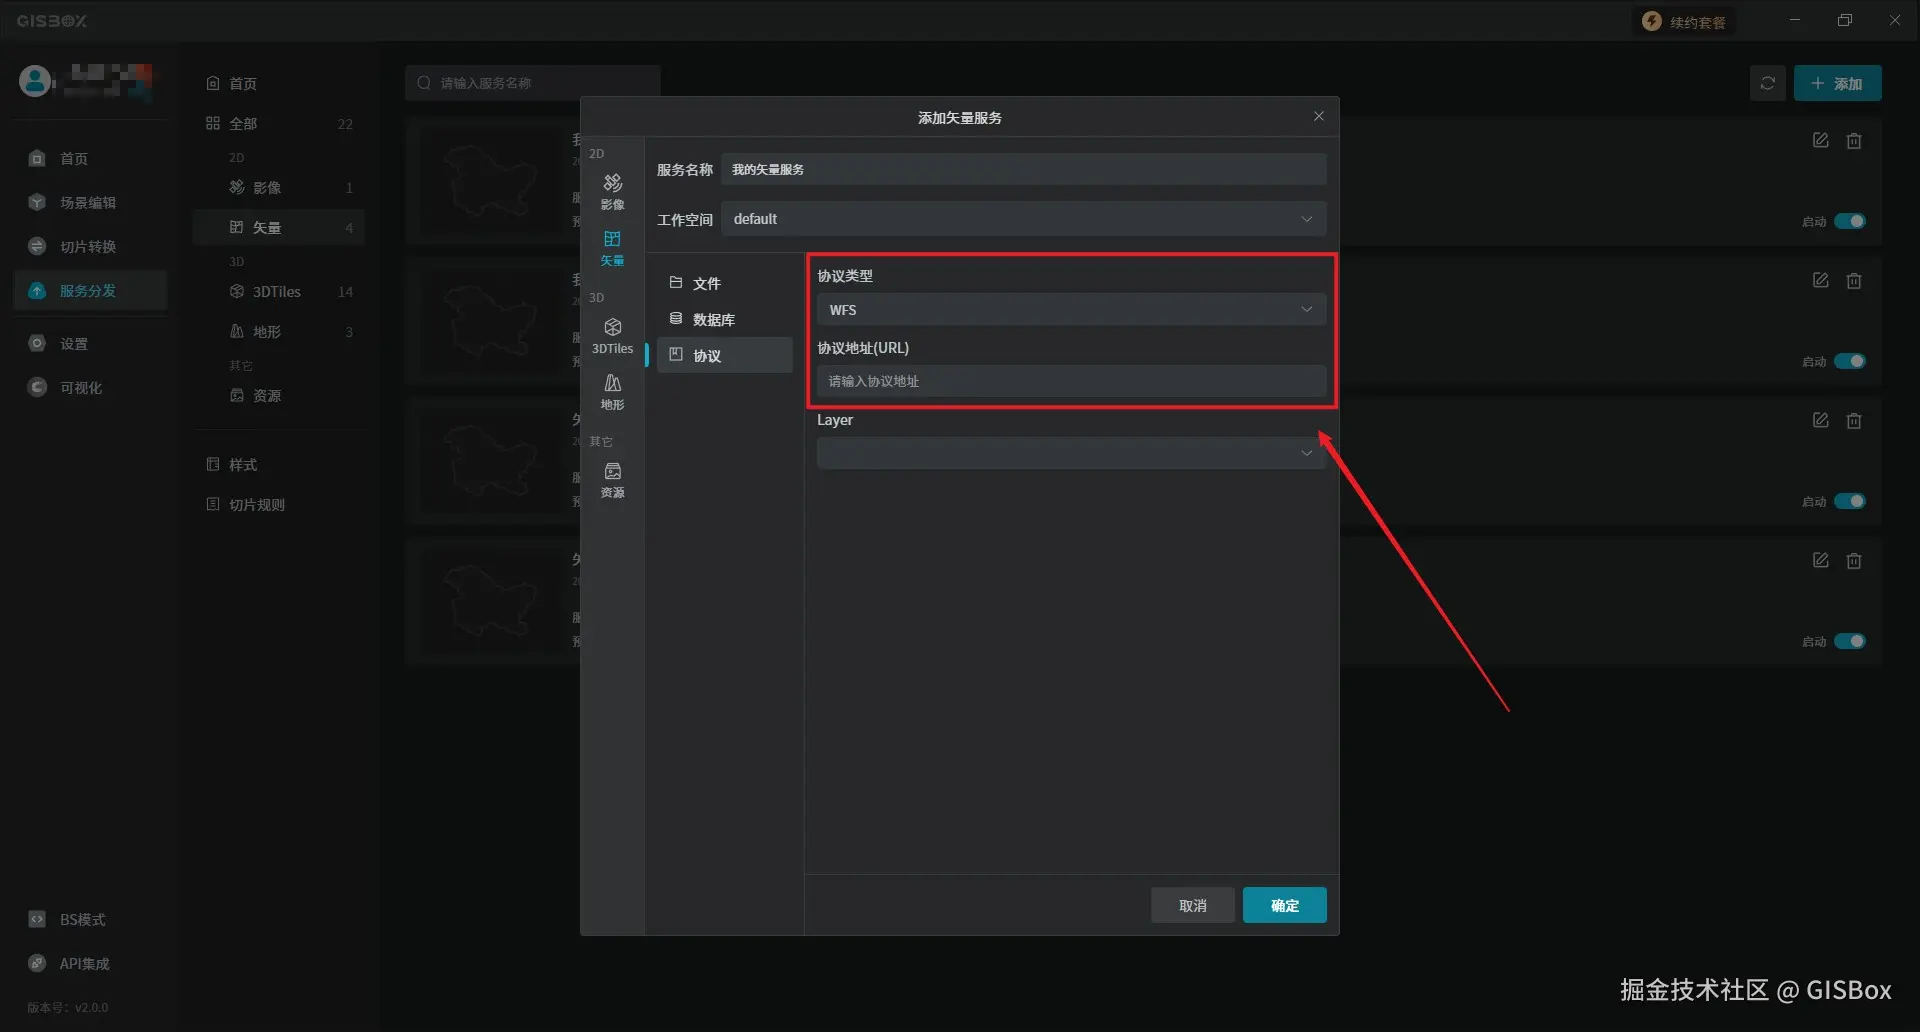This screenshot has height=1032, width=1920.
Task: Focus the 服务名称 input field
Action: click(1024, 169)
